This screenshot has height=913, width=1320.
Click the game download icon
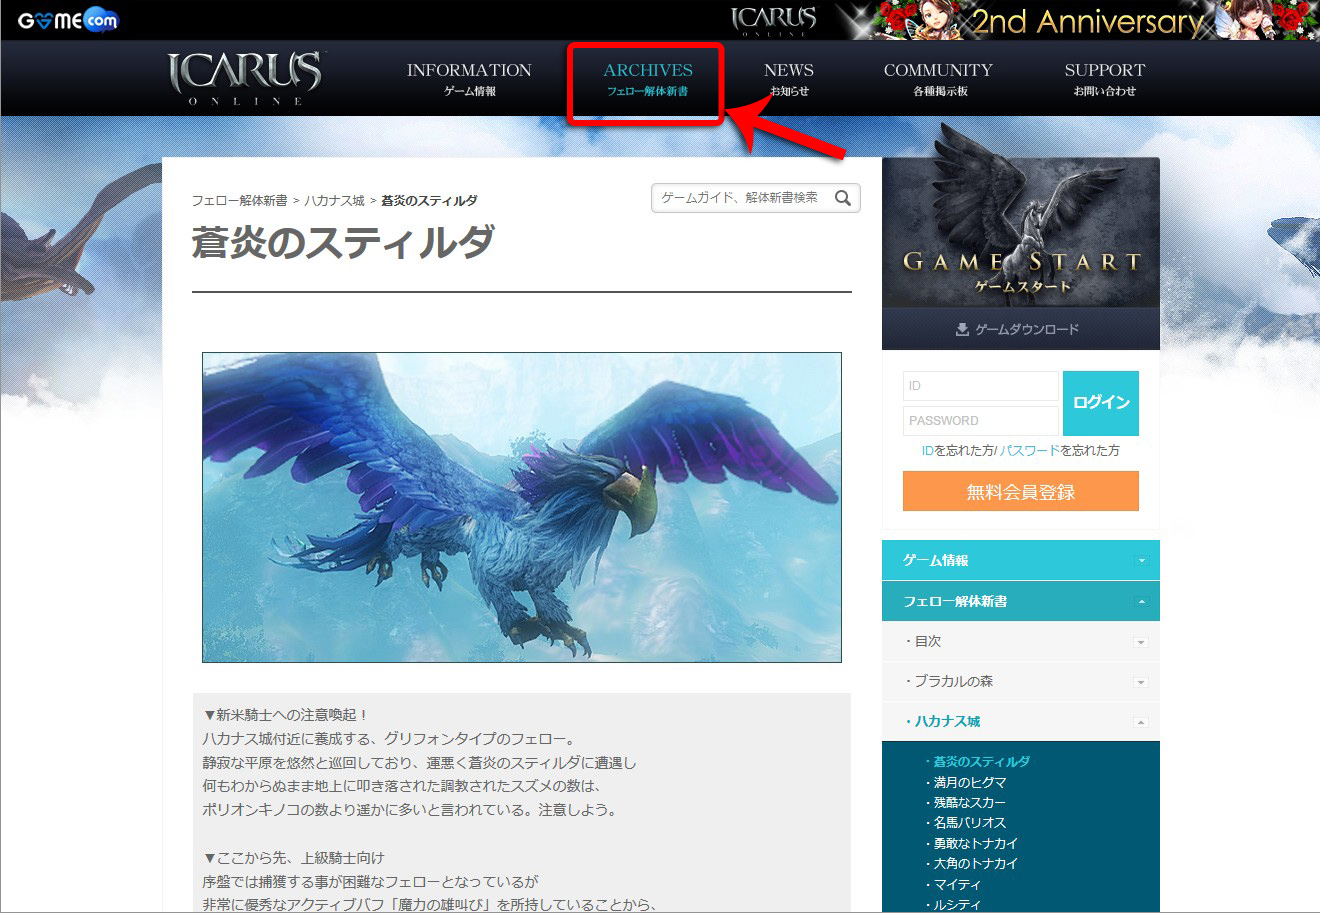point(962,329)
